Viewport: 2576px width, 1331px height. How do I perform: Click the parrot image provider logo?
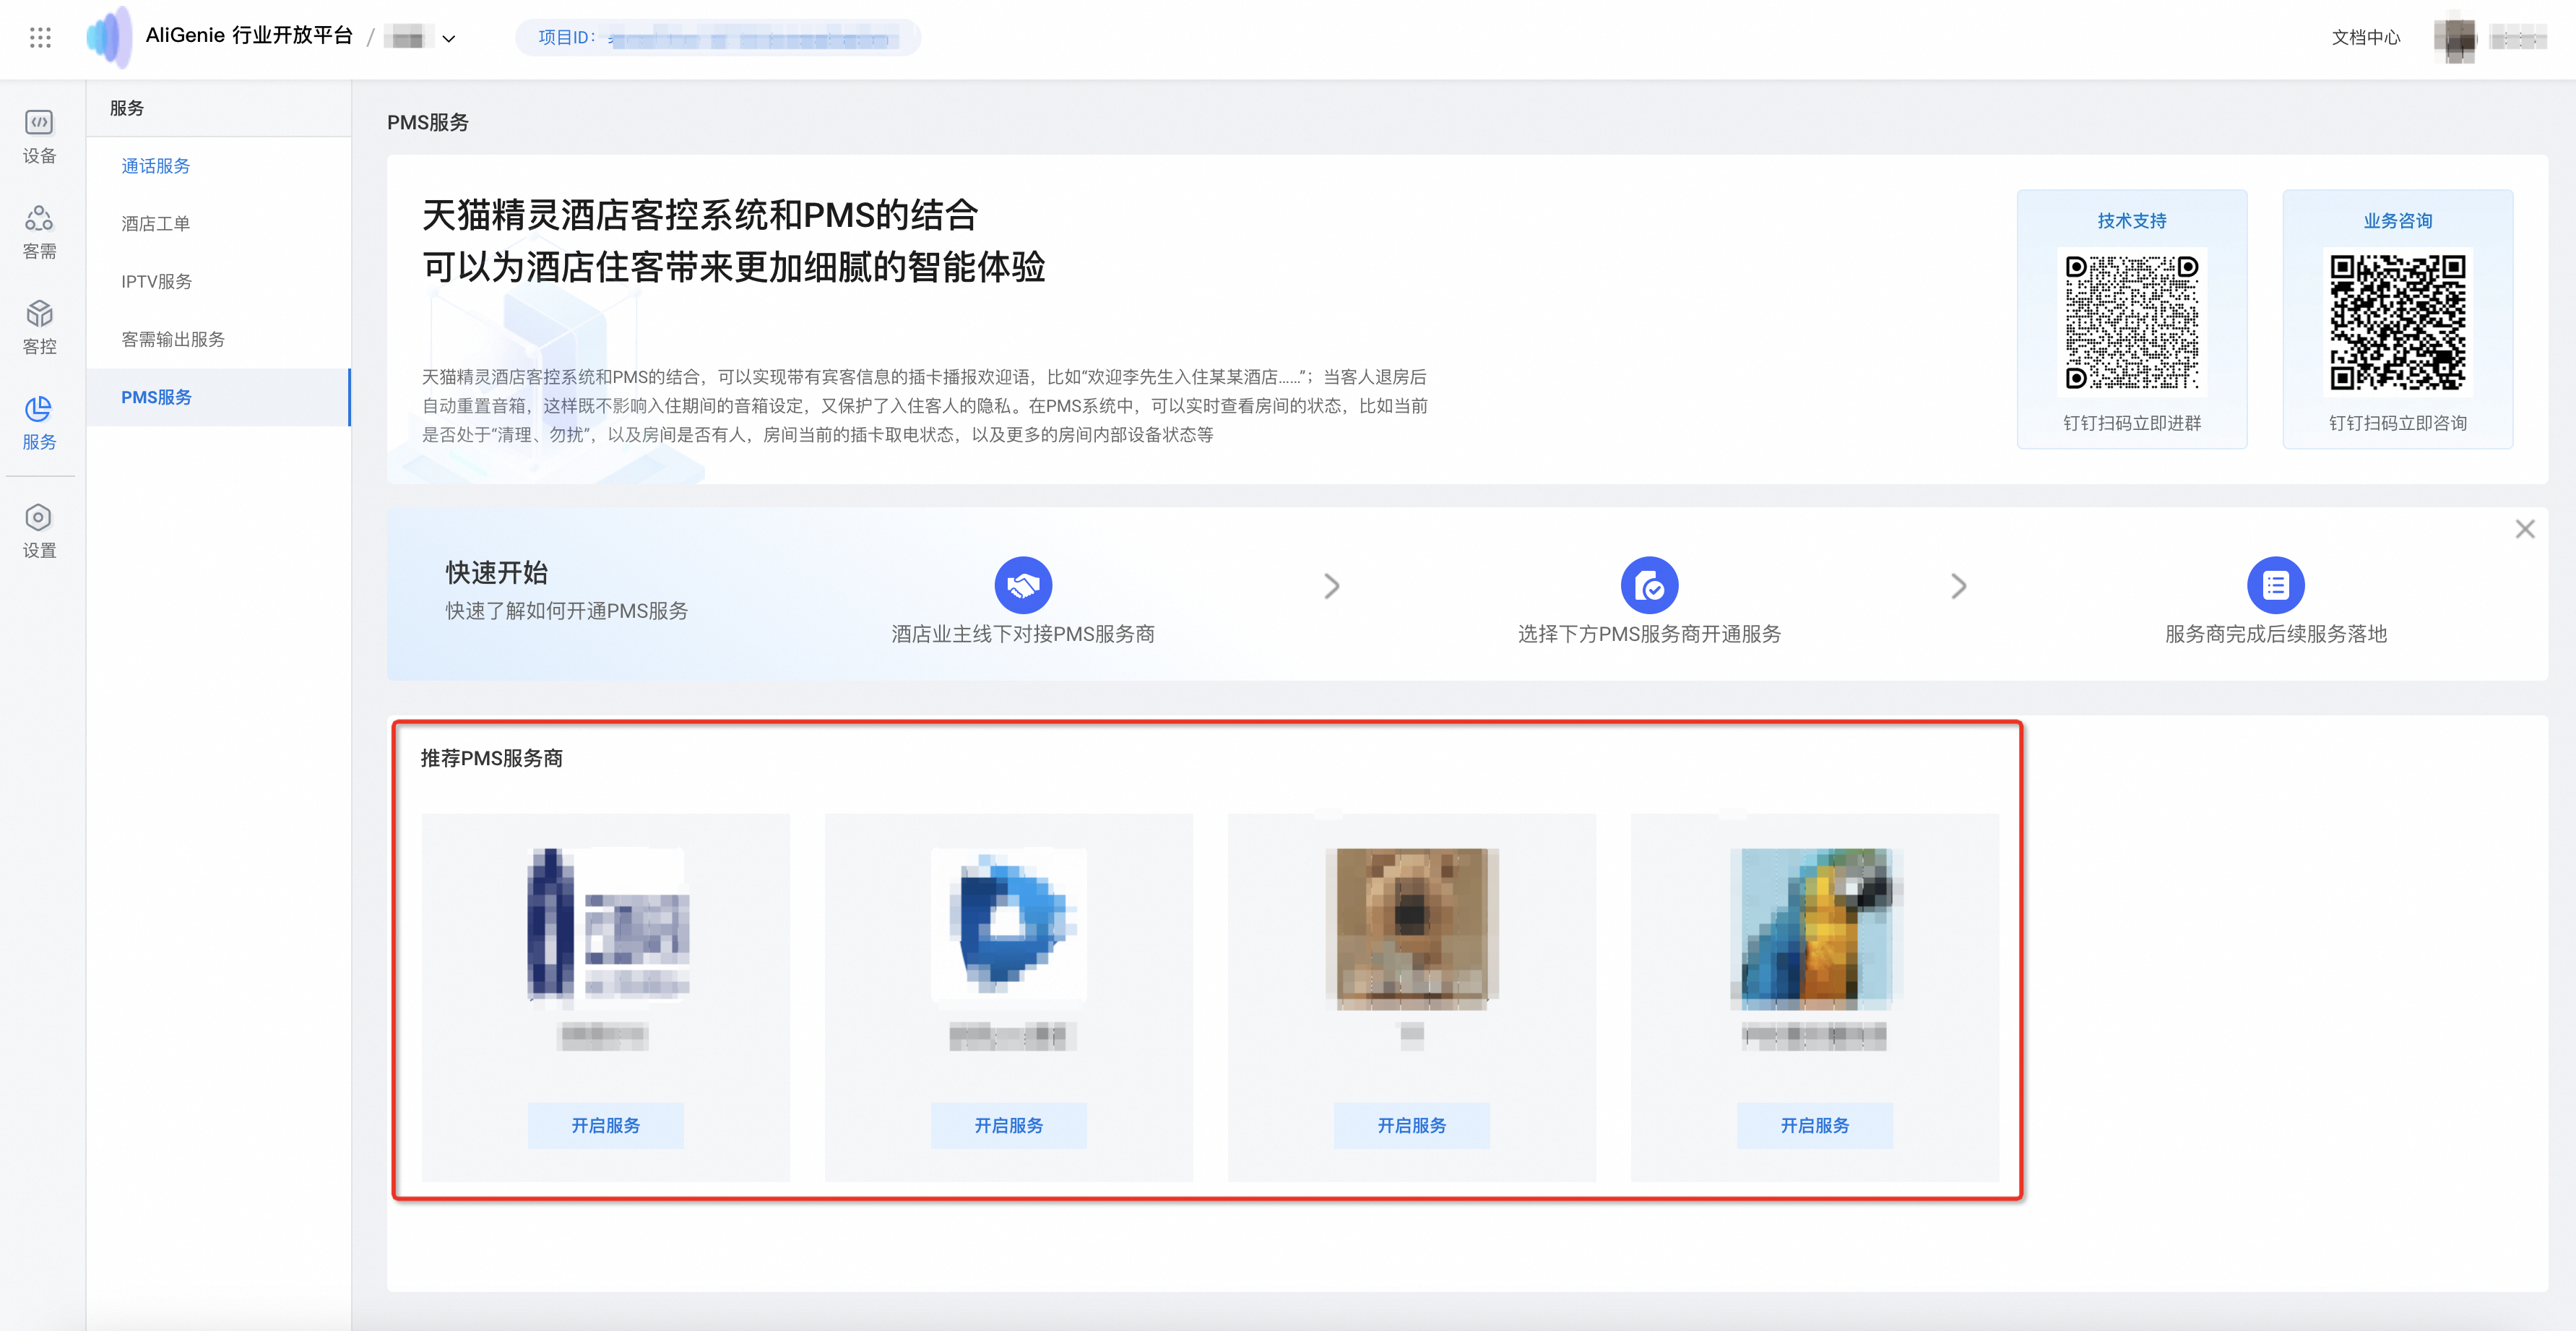pyautogui.click(x=1815, y=928)
